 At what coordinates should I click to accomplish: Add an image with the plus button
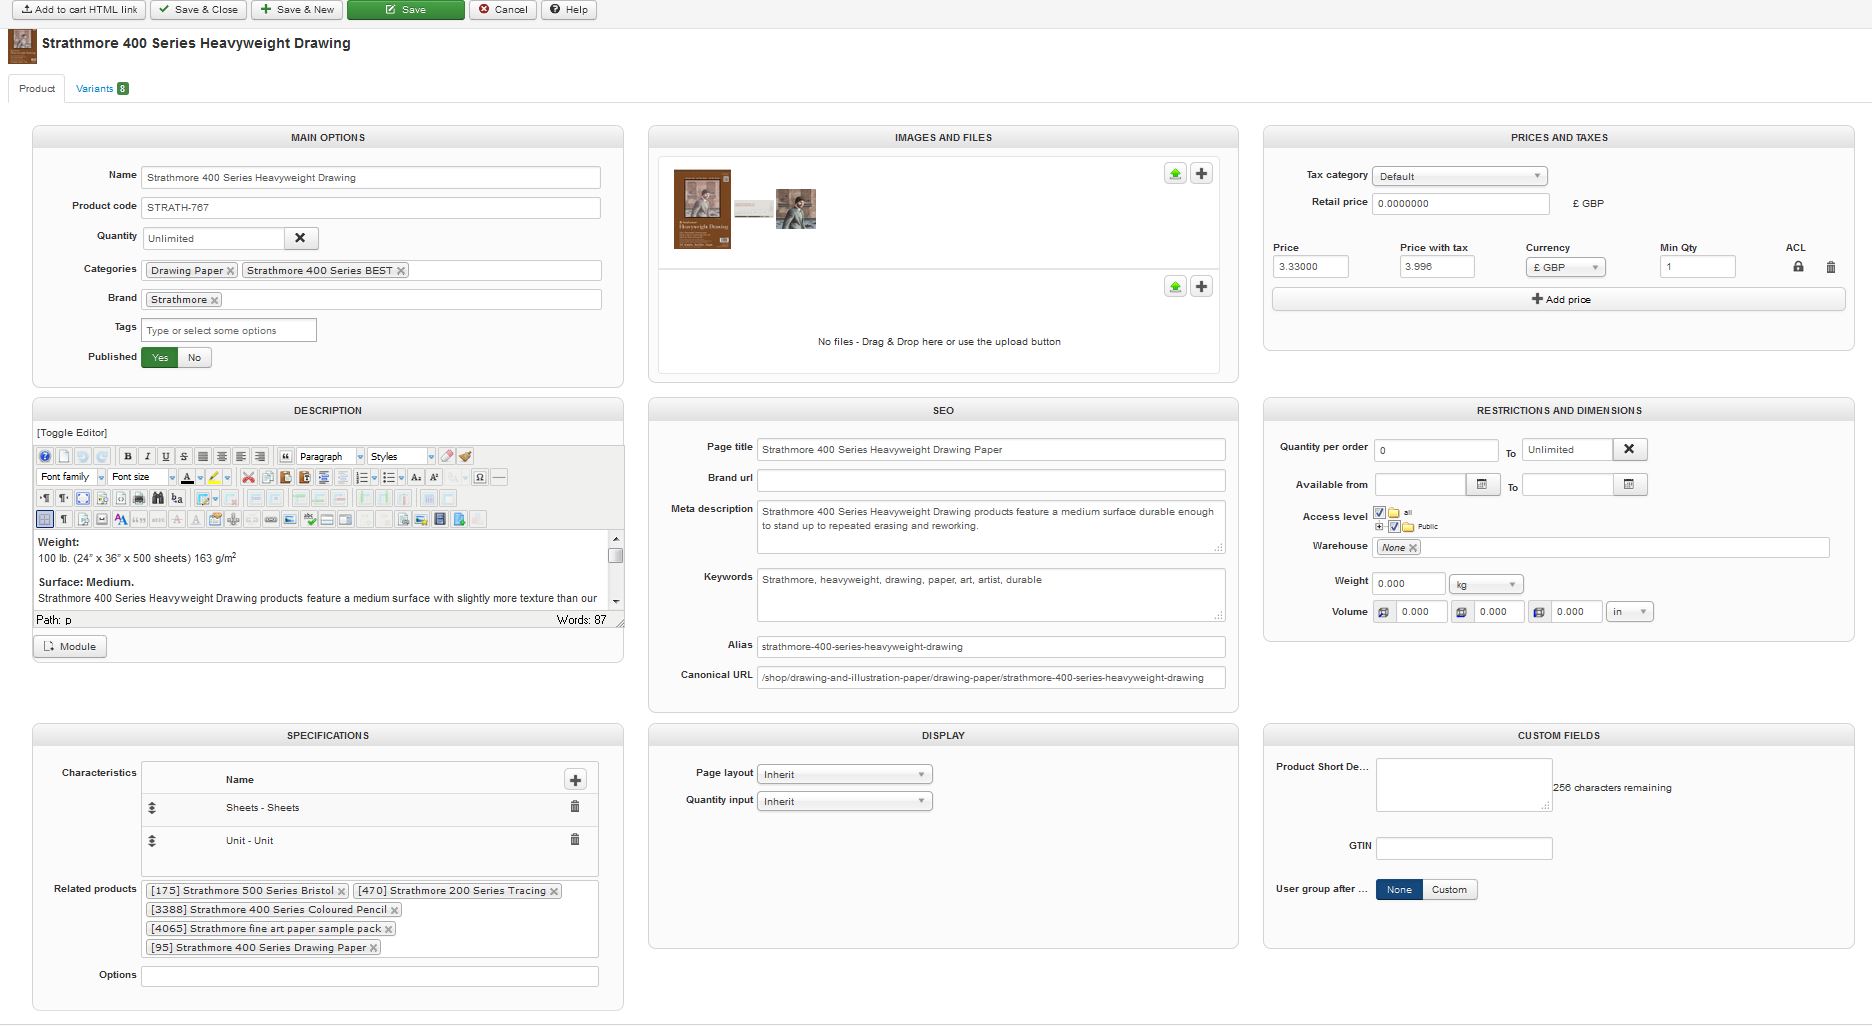point(1201,174)
